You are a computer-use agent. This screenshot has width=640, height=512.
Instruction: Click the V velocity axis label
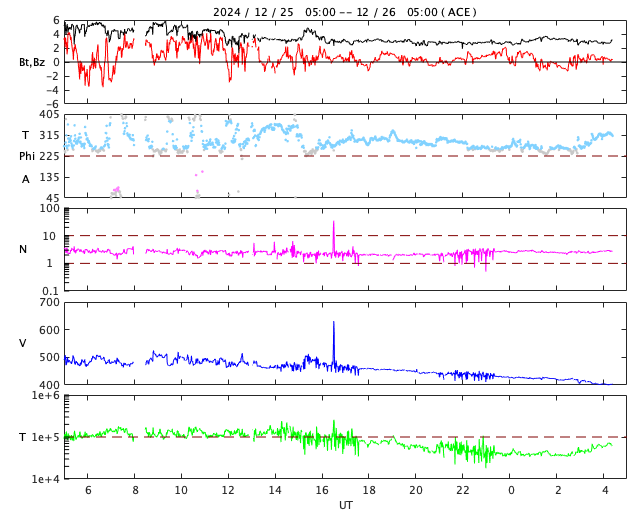click(x=23, y=343)
